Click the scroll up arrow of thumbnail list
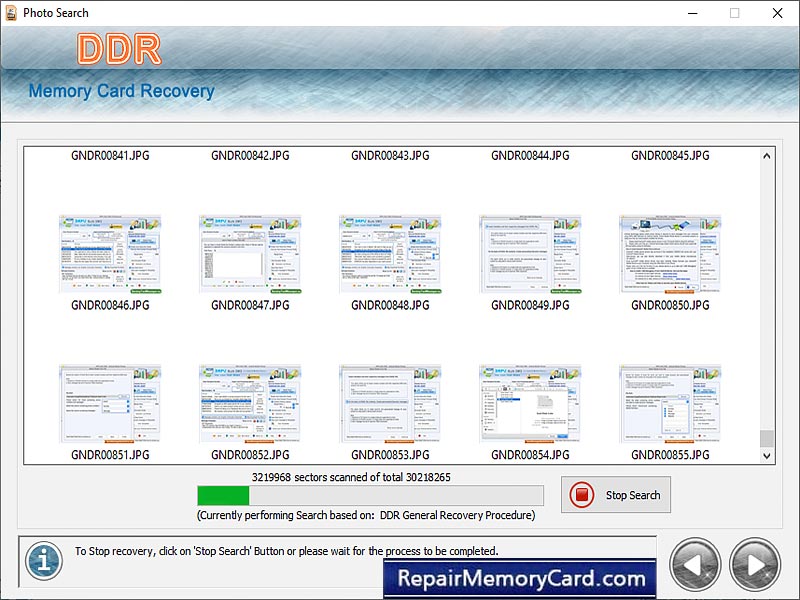 coord(767,156)
